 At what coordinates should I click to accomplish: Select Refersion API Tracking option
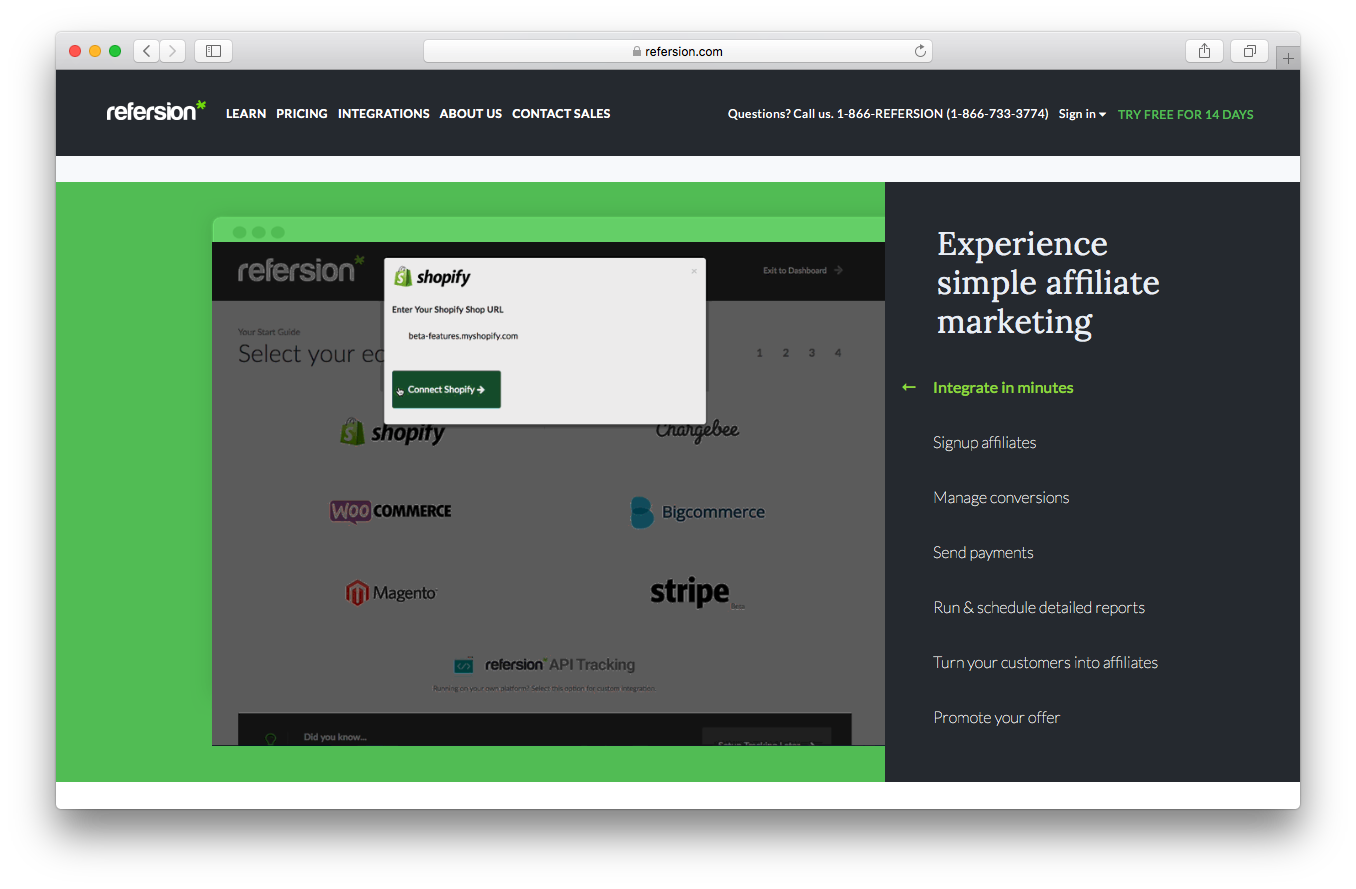click(x=545, y=665)
